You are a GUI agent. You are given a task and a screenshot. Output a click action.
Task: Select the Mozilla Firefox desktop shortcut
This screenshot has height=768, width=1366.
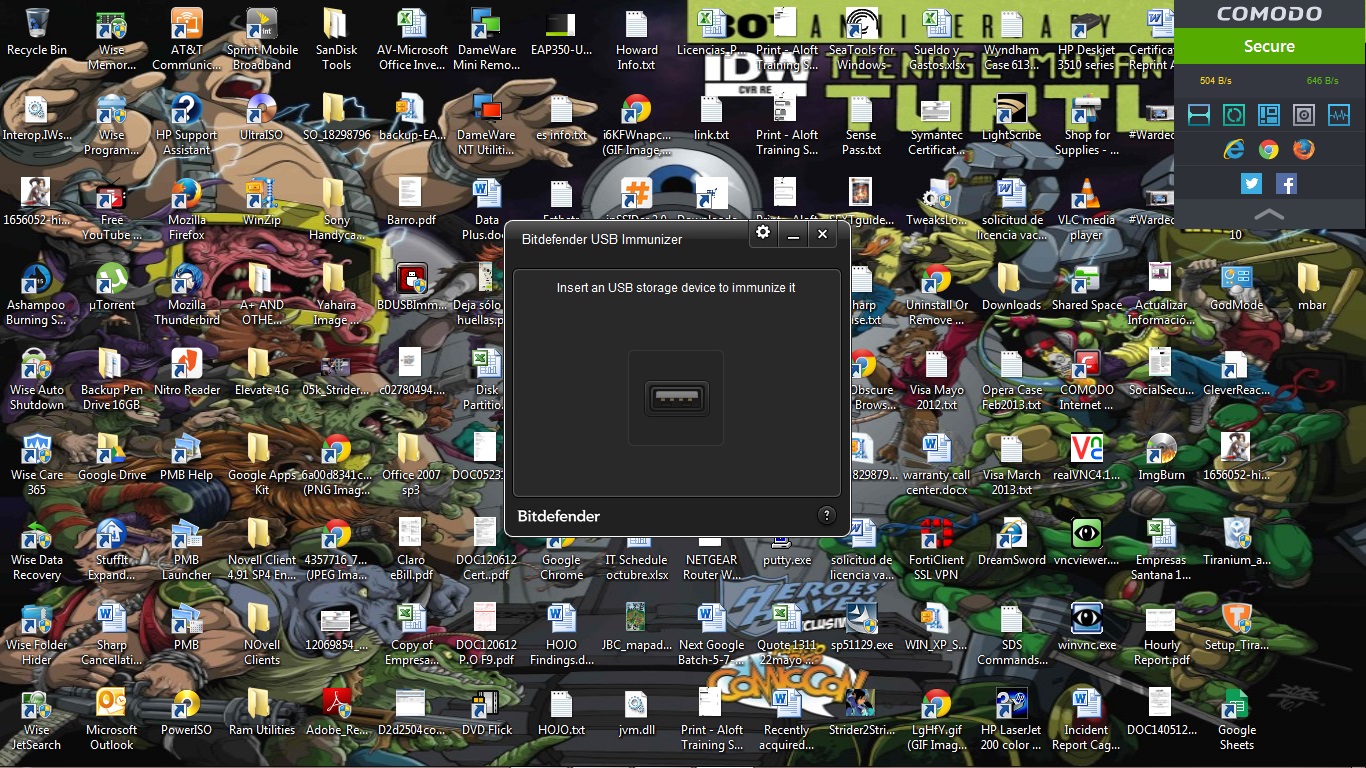coord(187,210)
